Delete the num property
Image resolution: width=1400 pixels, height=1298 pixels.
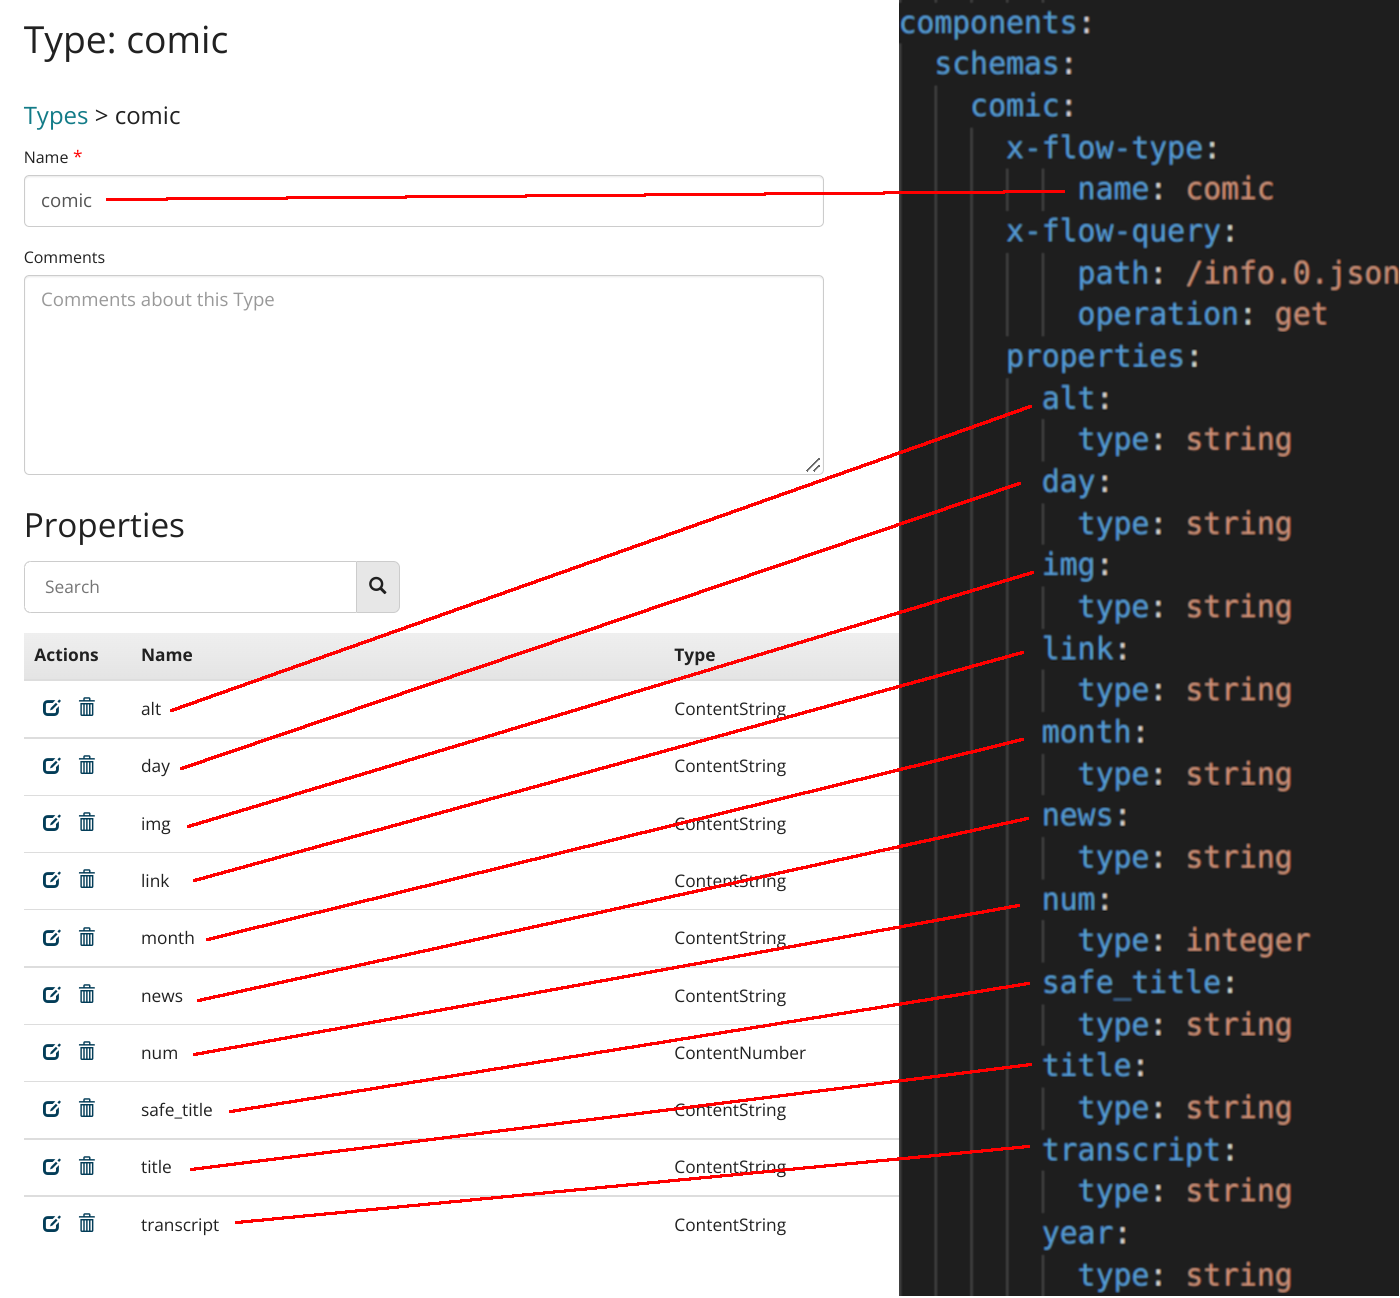tap(87, 1051)
